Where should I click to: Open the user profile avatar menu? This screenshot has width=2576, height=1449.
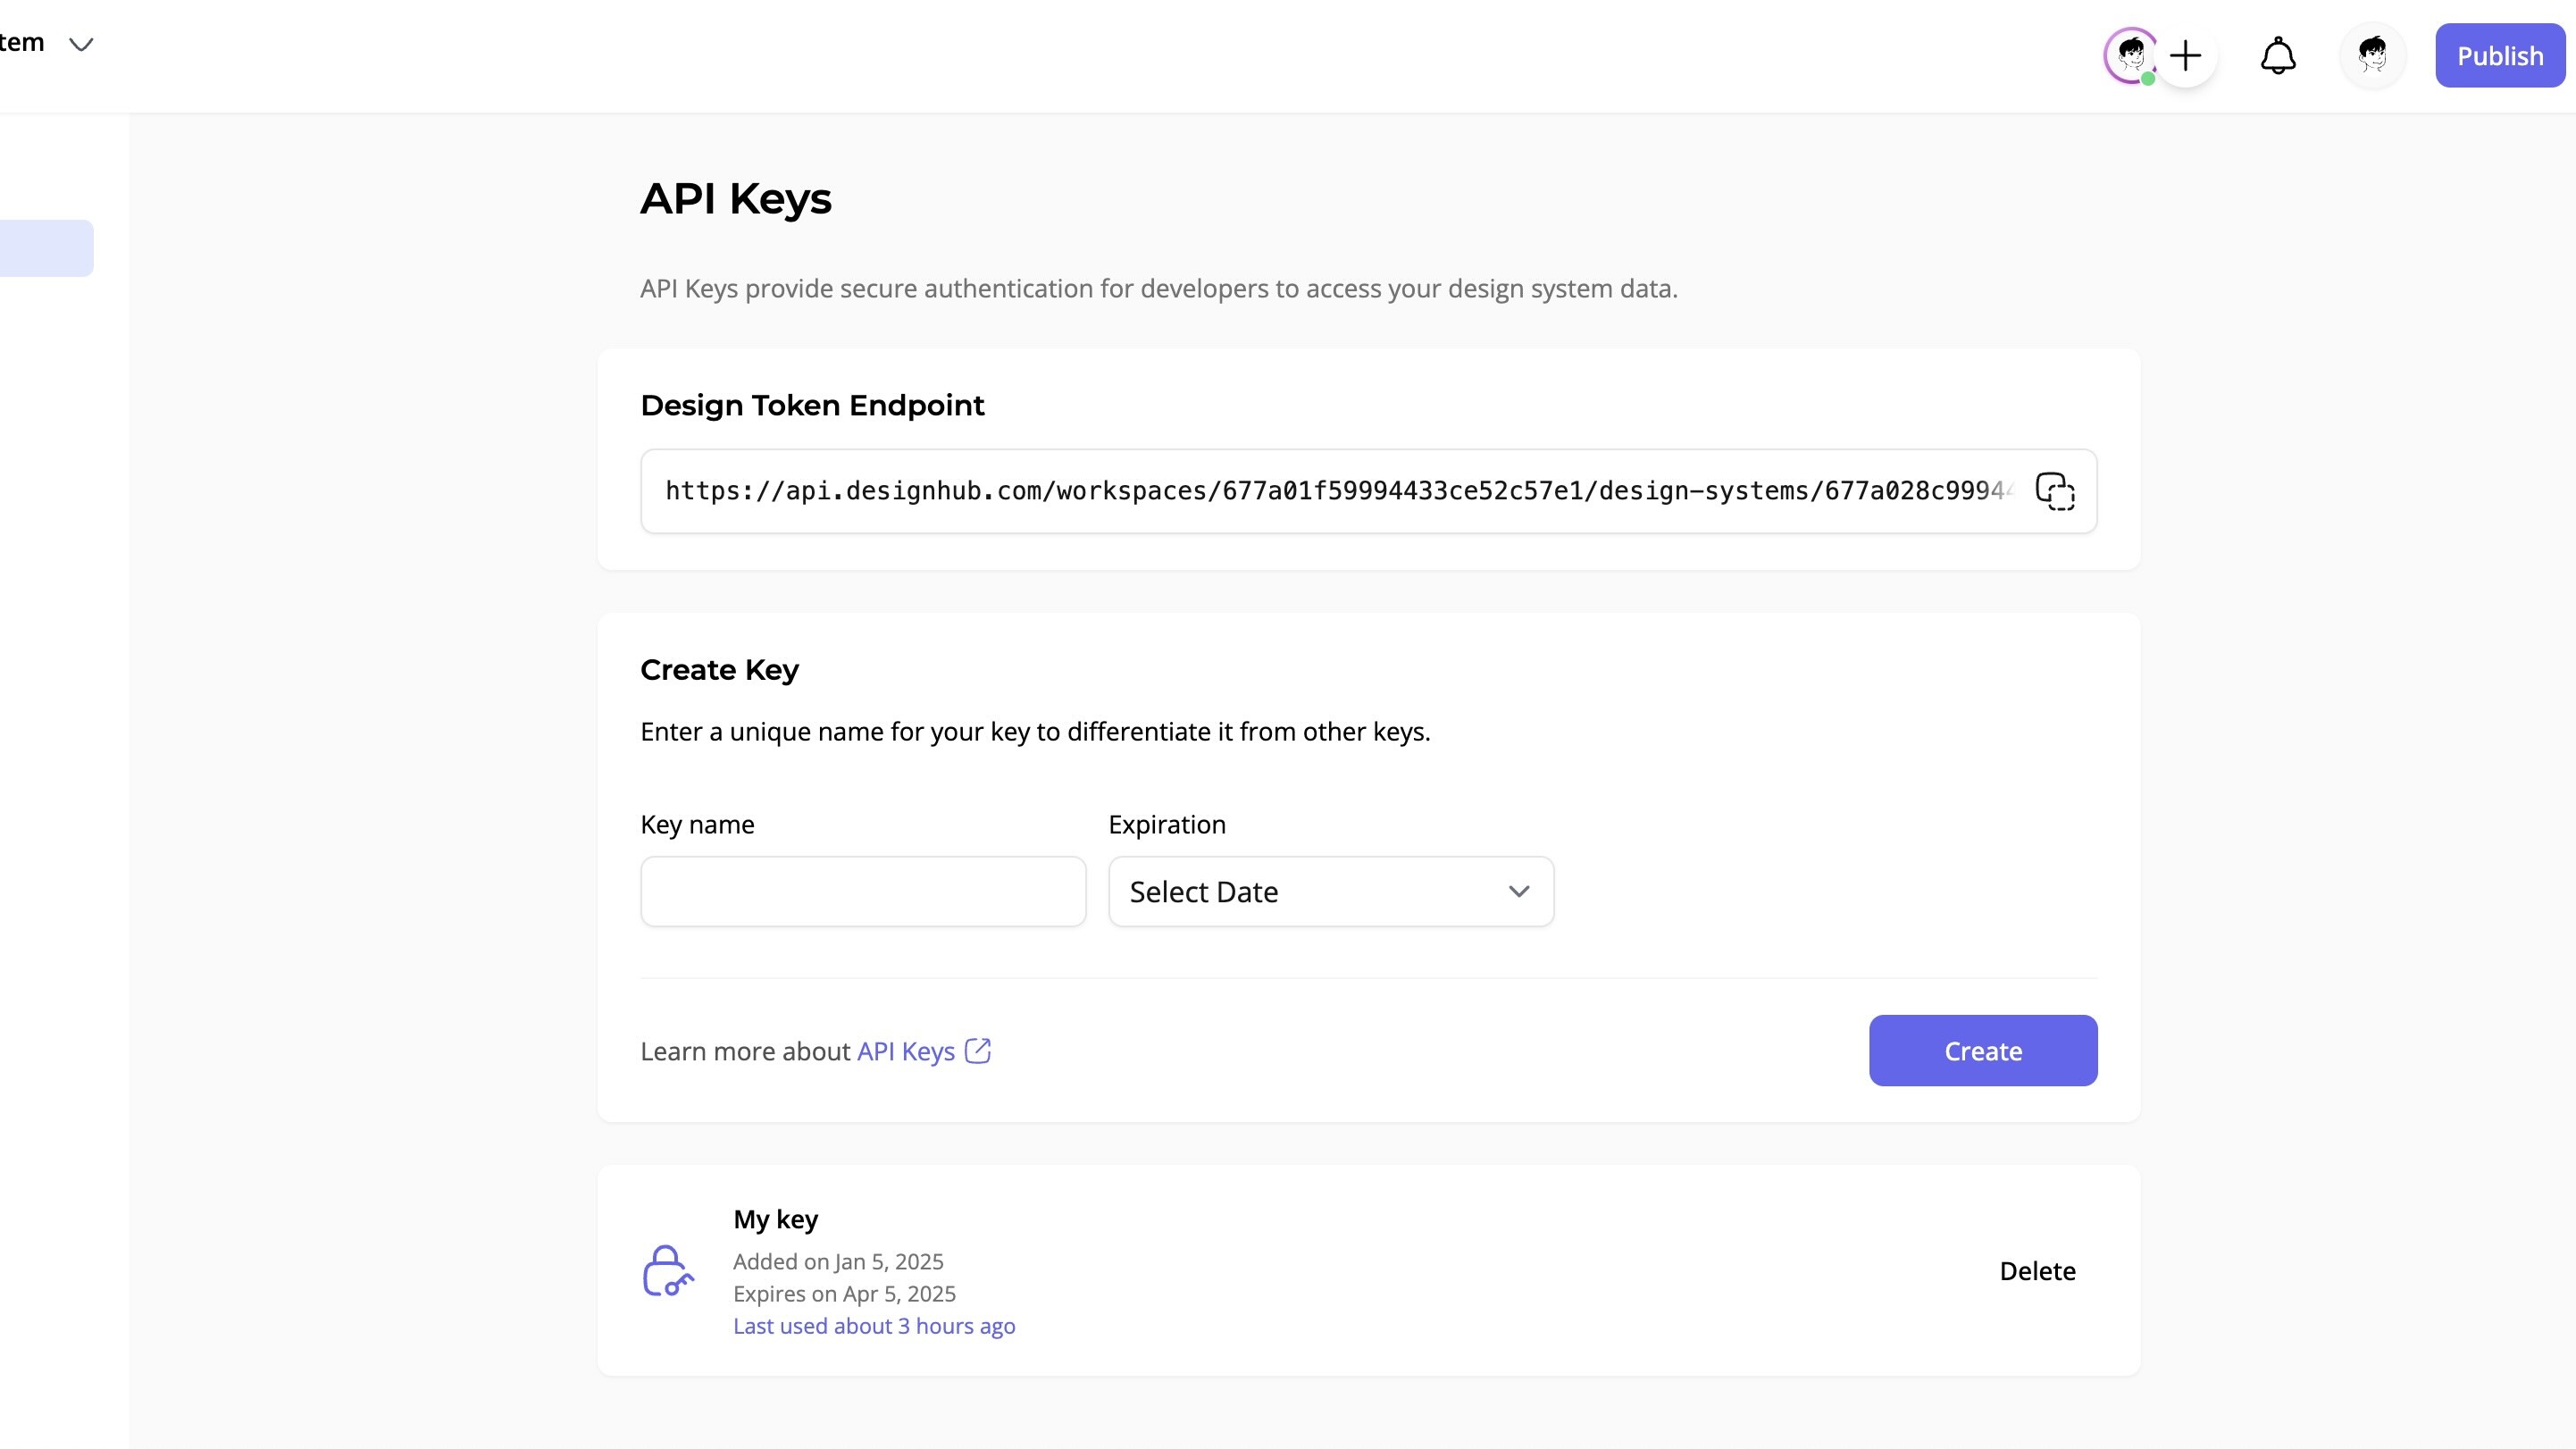click(x=2372, y=55)
